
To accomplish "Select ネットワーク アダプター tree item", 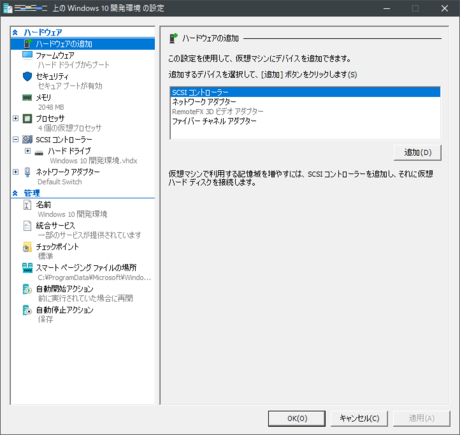I will 68,172.
